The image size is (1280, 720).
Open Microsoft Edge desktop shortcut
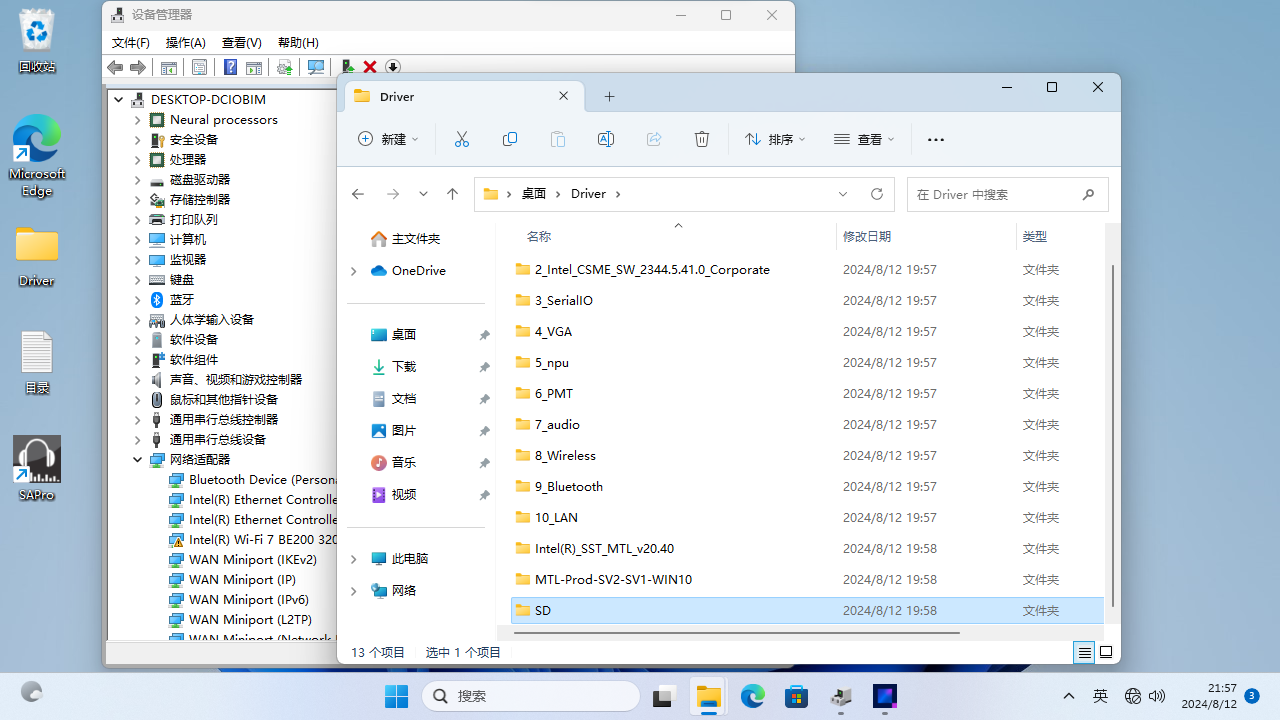coord(37,155)
